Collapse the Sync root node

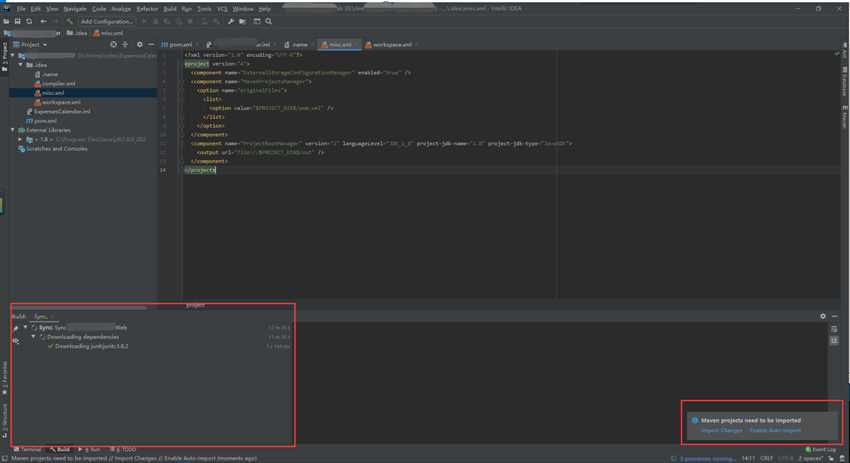25,327
